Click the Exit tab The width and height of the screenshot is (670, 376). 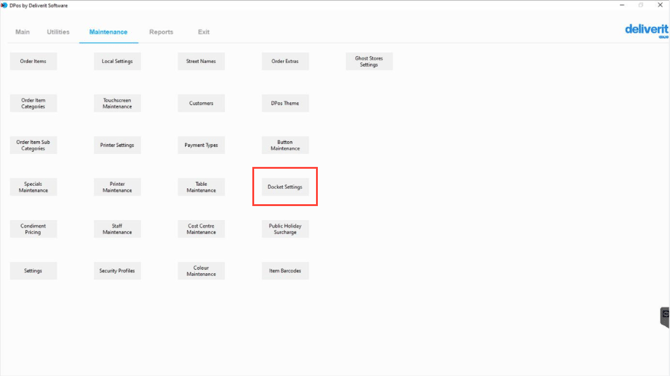pyautogui.click(x=203, y=32)
